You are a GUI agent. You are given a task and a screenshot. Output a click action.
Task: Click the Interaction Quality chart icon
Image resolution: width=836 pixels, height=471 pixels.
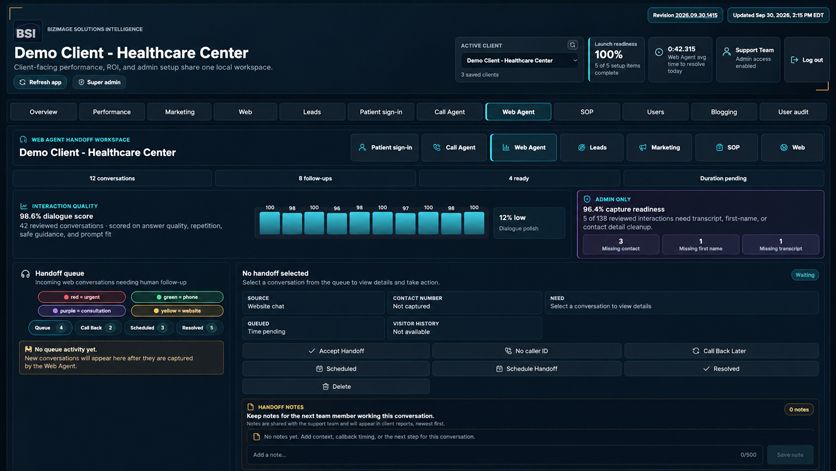click(24, 206)
